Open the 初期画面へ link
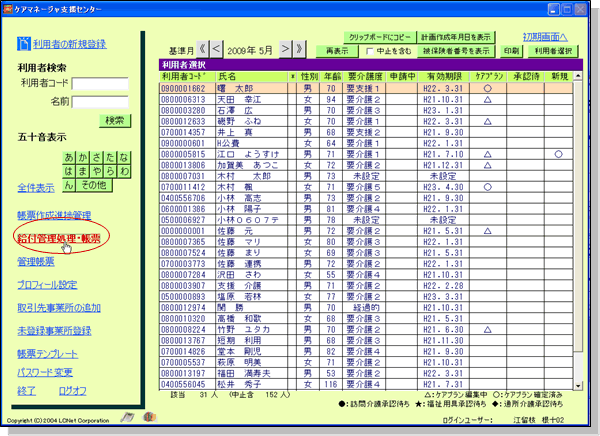Image resolution: width=600 pixels, height=436 pixels. tap(545, 37)
